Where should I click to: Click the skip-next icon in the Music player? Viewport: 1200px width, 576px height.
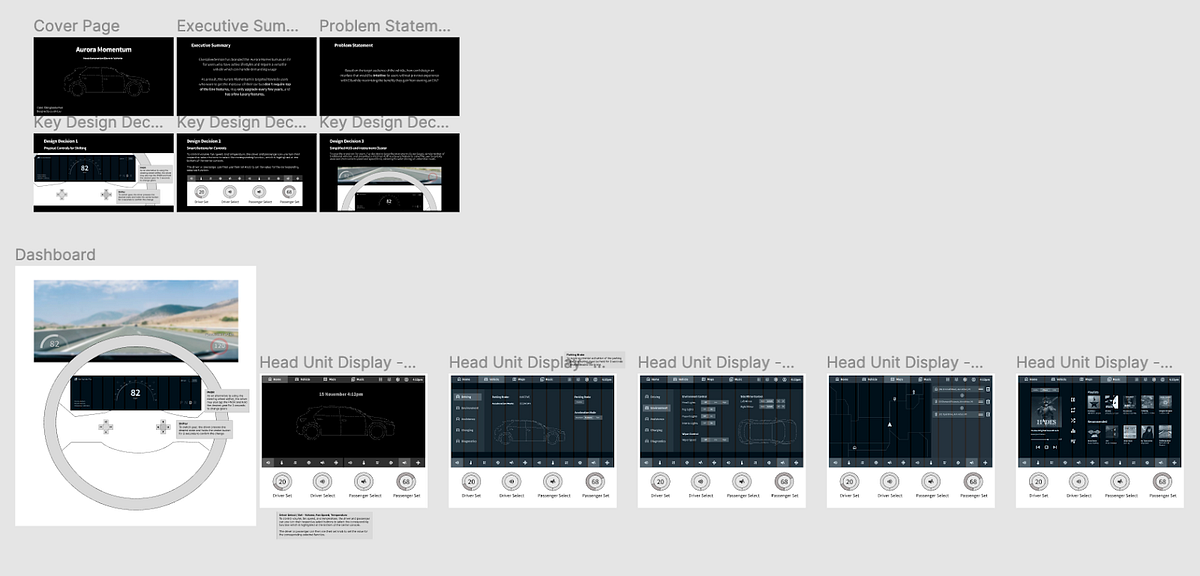(x=1054, y=447)
